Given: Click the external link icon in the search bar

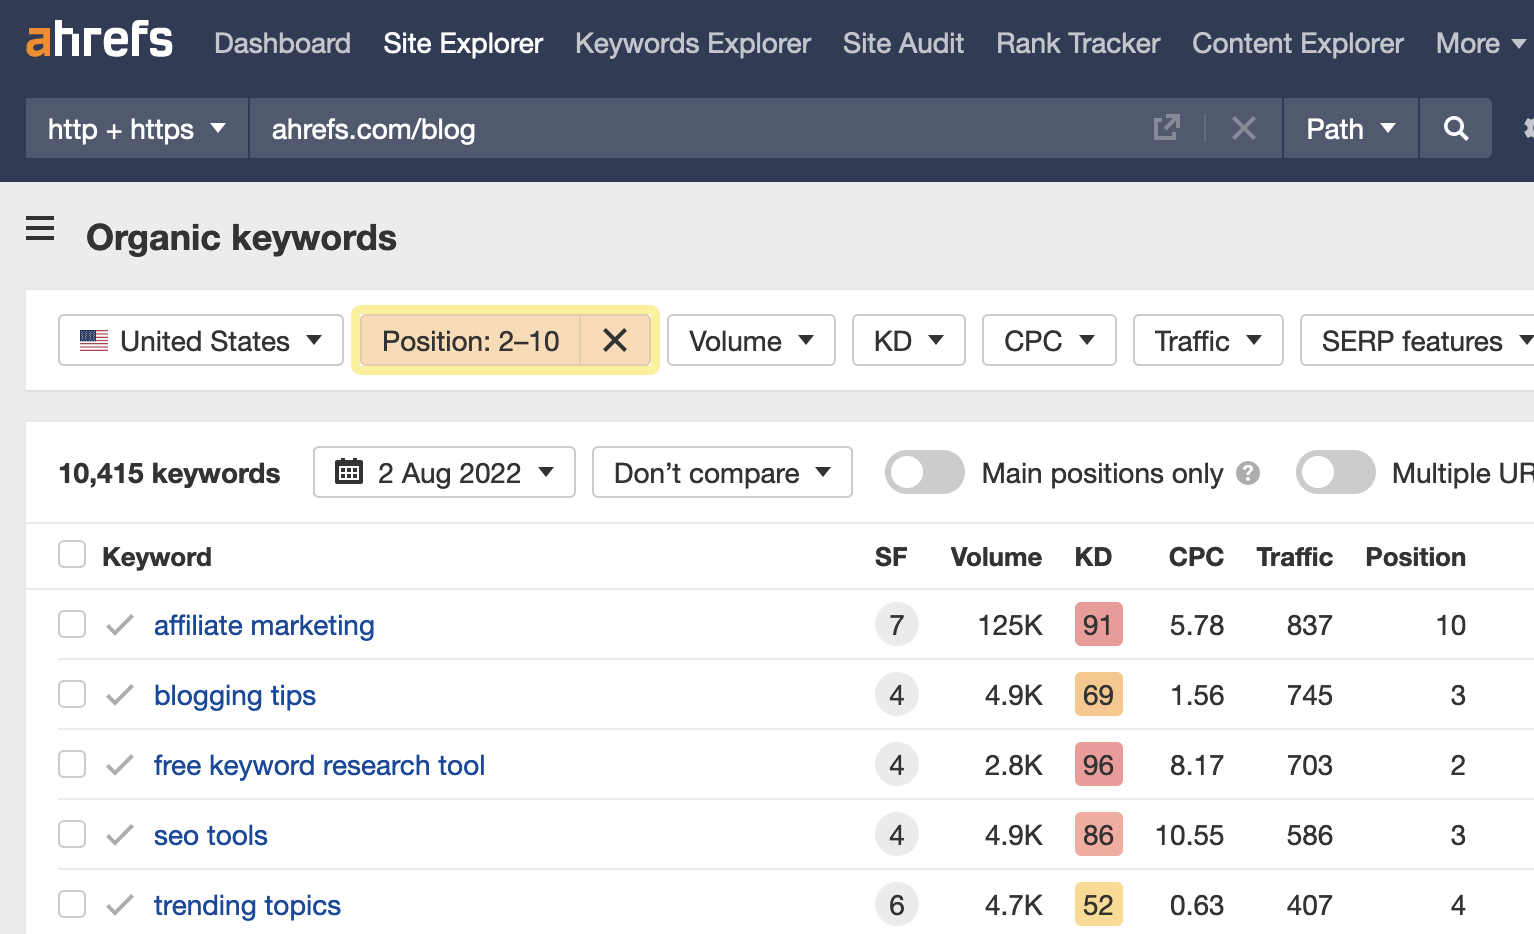Looking at the screenshot, I should 1166,128.
